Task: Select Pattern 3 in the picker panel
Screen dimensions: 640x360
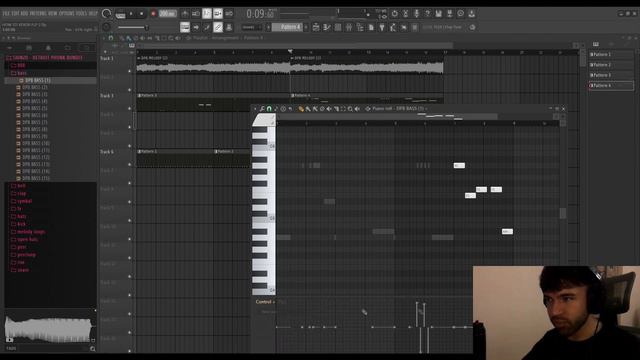Action: tap(611, 75)
